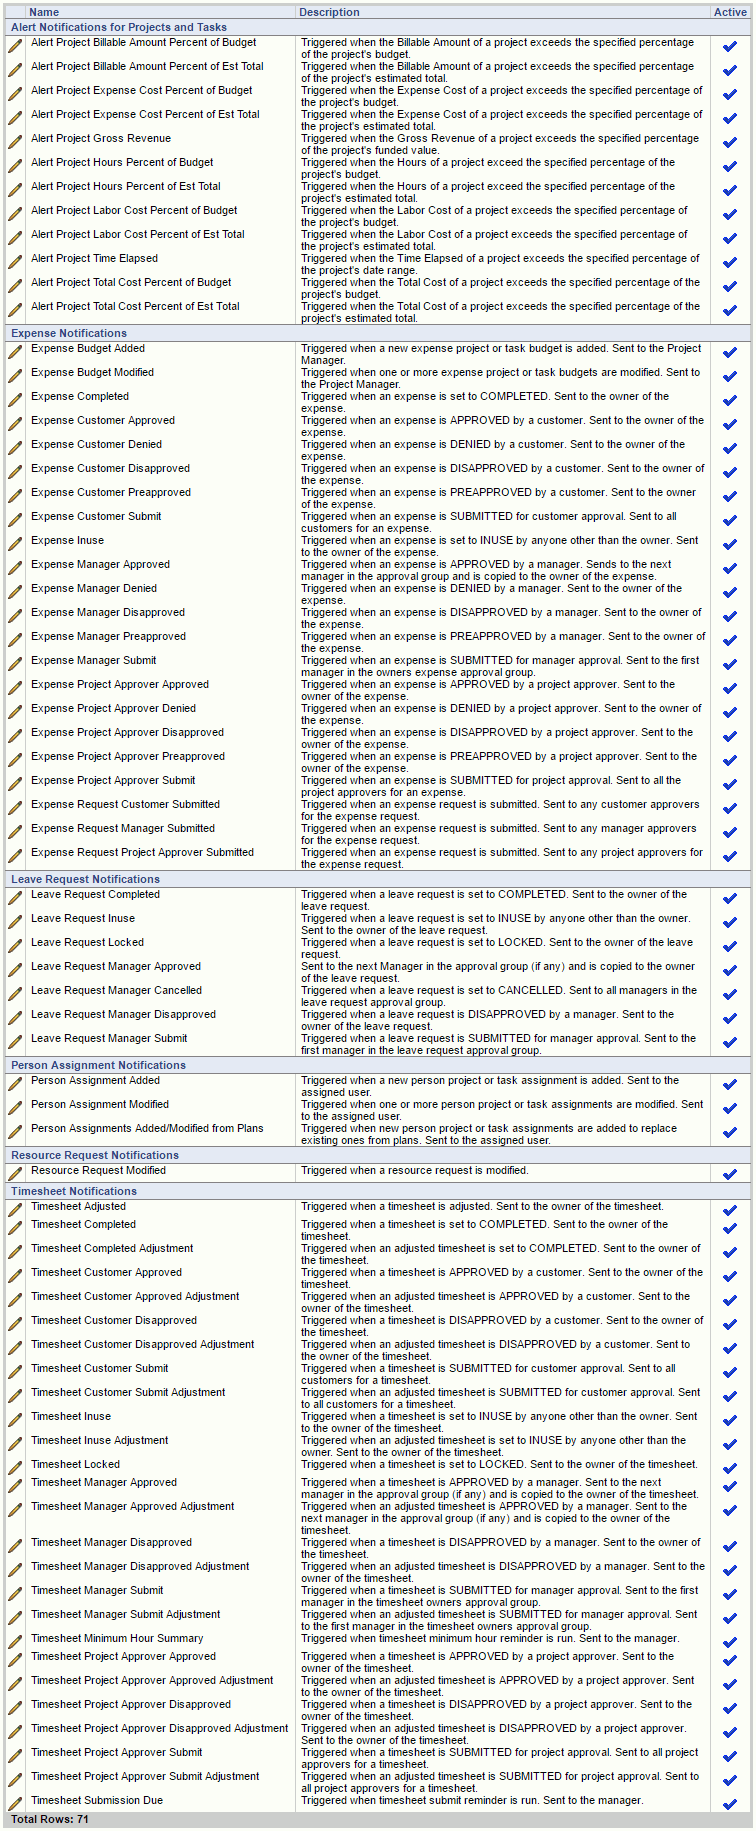Select Timesheet Manager Submit Adjustment name
Viewport: 756px width, 1831px height.
coord(126,1614)
